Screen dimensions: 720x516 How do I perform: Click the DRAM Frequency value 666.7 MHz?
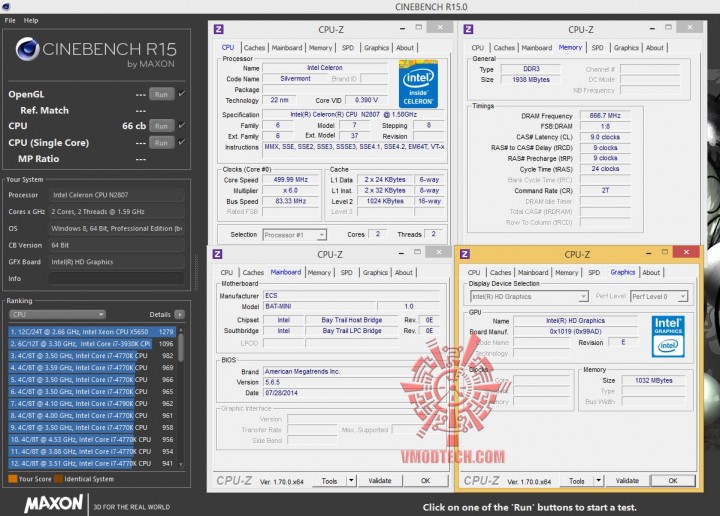tap(605, 116)
